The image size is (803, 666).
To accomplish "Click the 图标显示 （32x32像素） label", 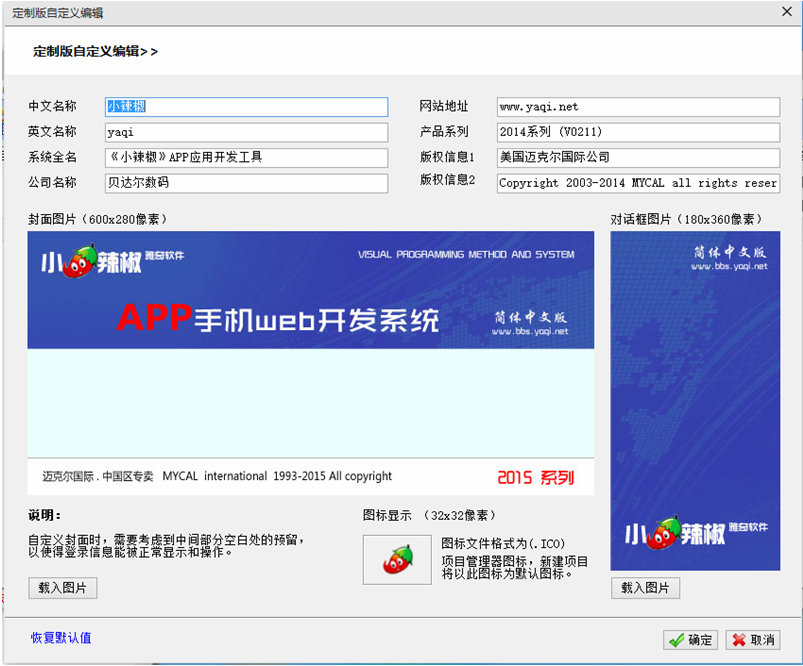I will (x=429, y=515).
